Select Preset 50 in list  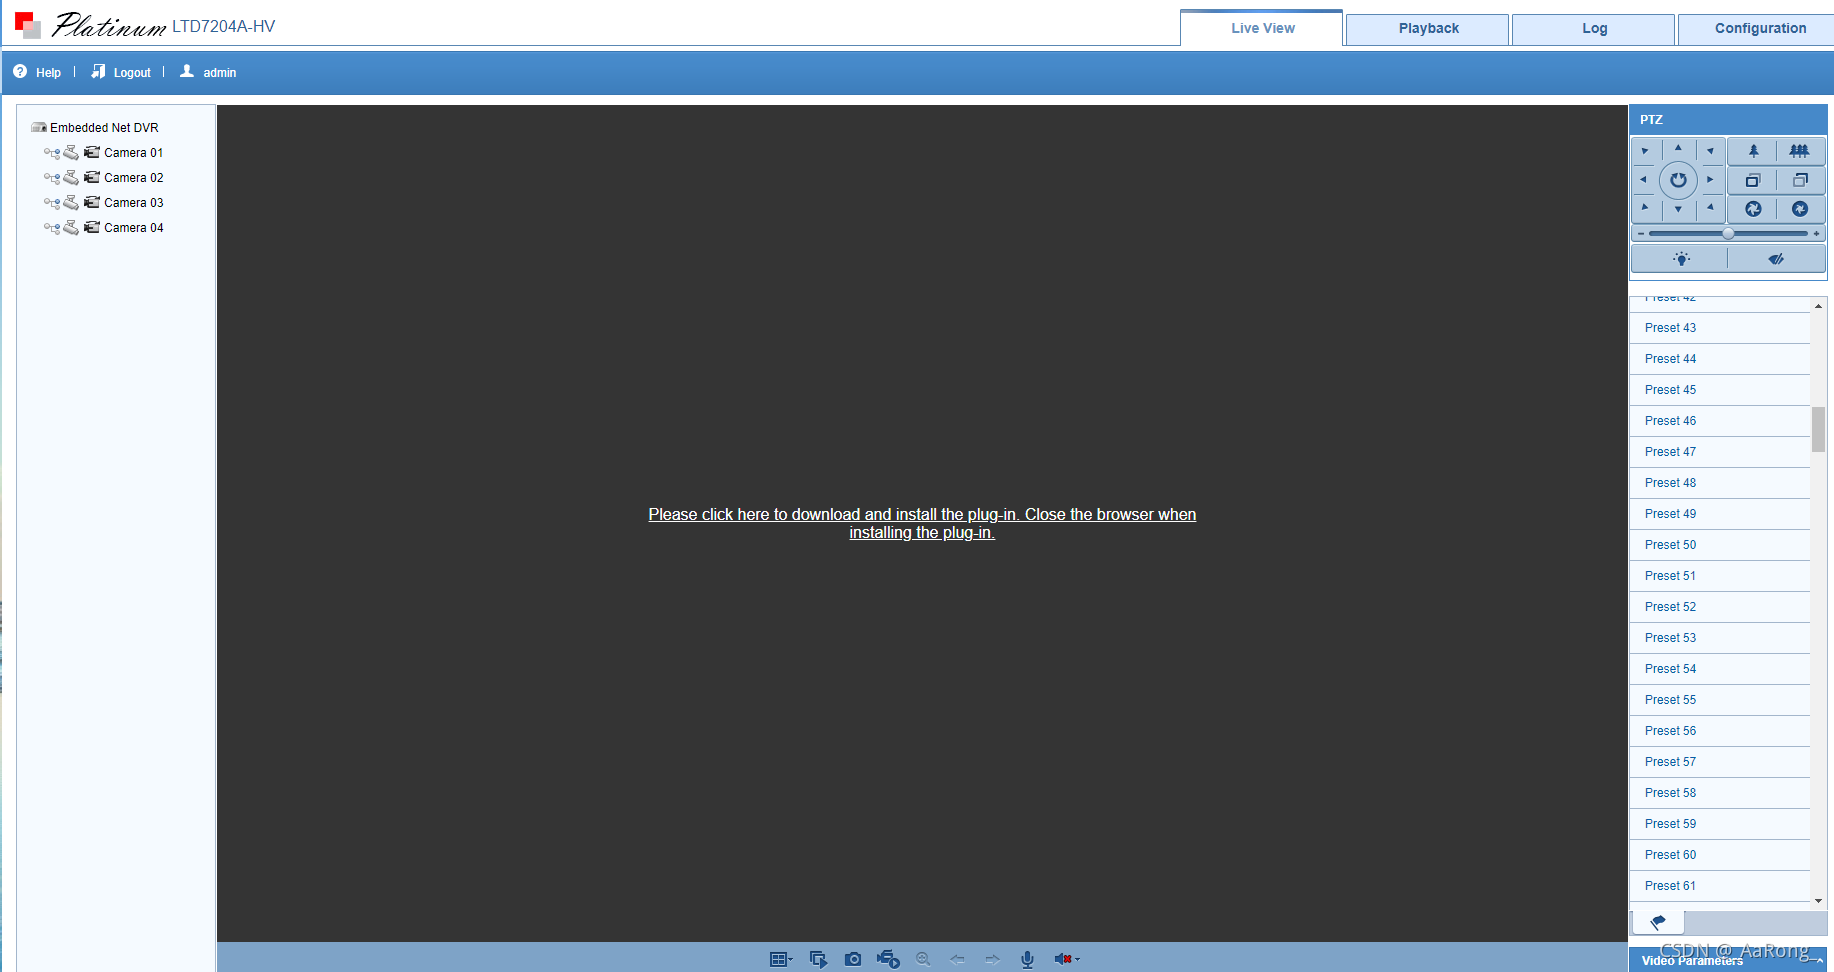(1719, 545)
